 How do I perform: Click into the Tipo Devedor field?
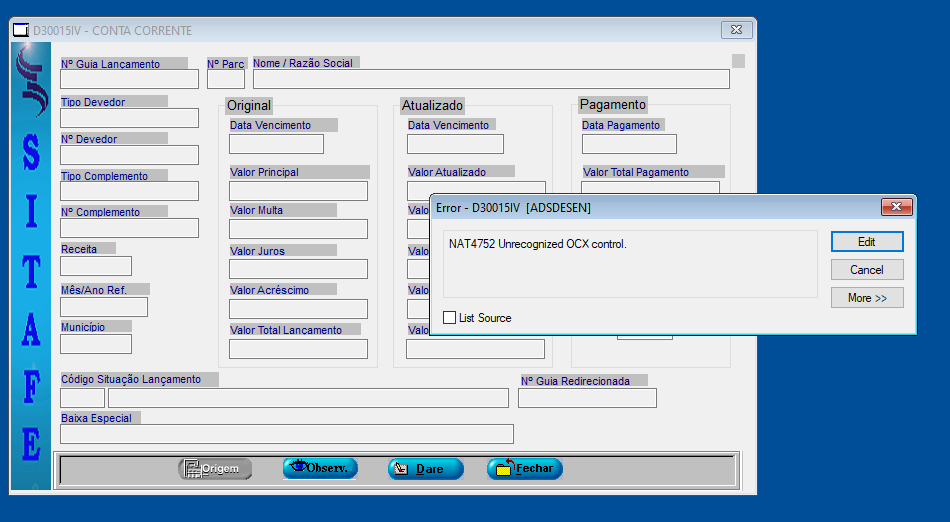pos(130,118)
